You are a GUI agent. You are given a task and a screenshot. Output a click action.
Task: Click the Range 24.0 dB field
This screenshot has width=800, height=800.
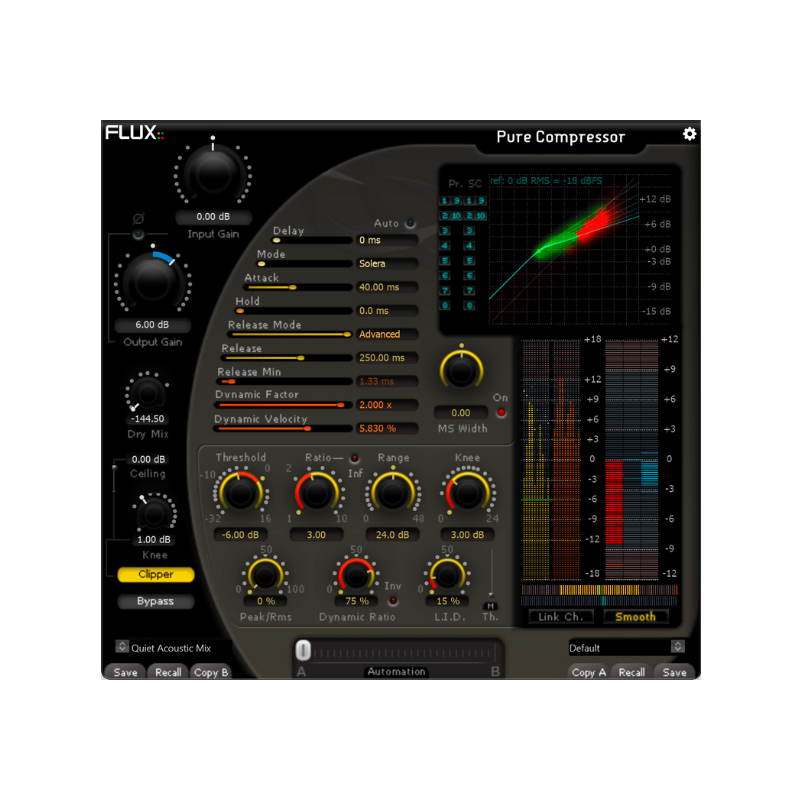point(392,535)
